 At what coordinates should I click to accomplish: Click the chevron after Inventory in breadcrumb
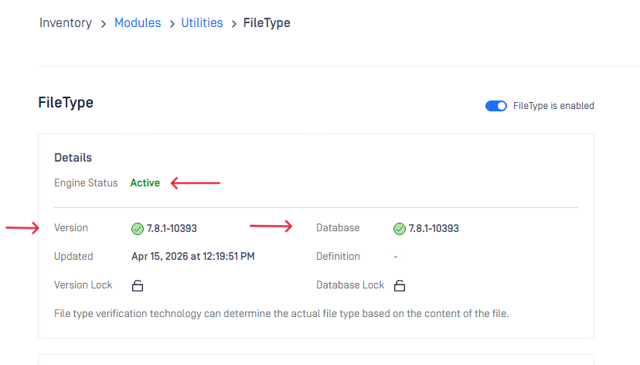click(x=103, y=24)
